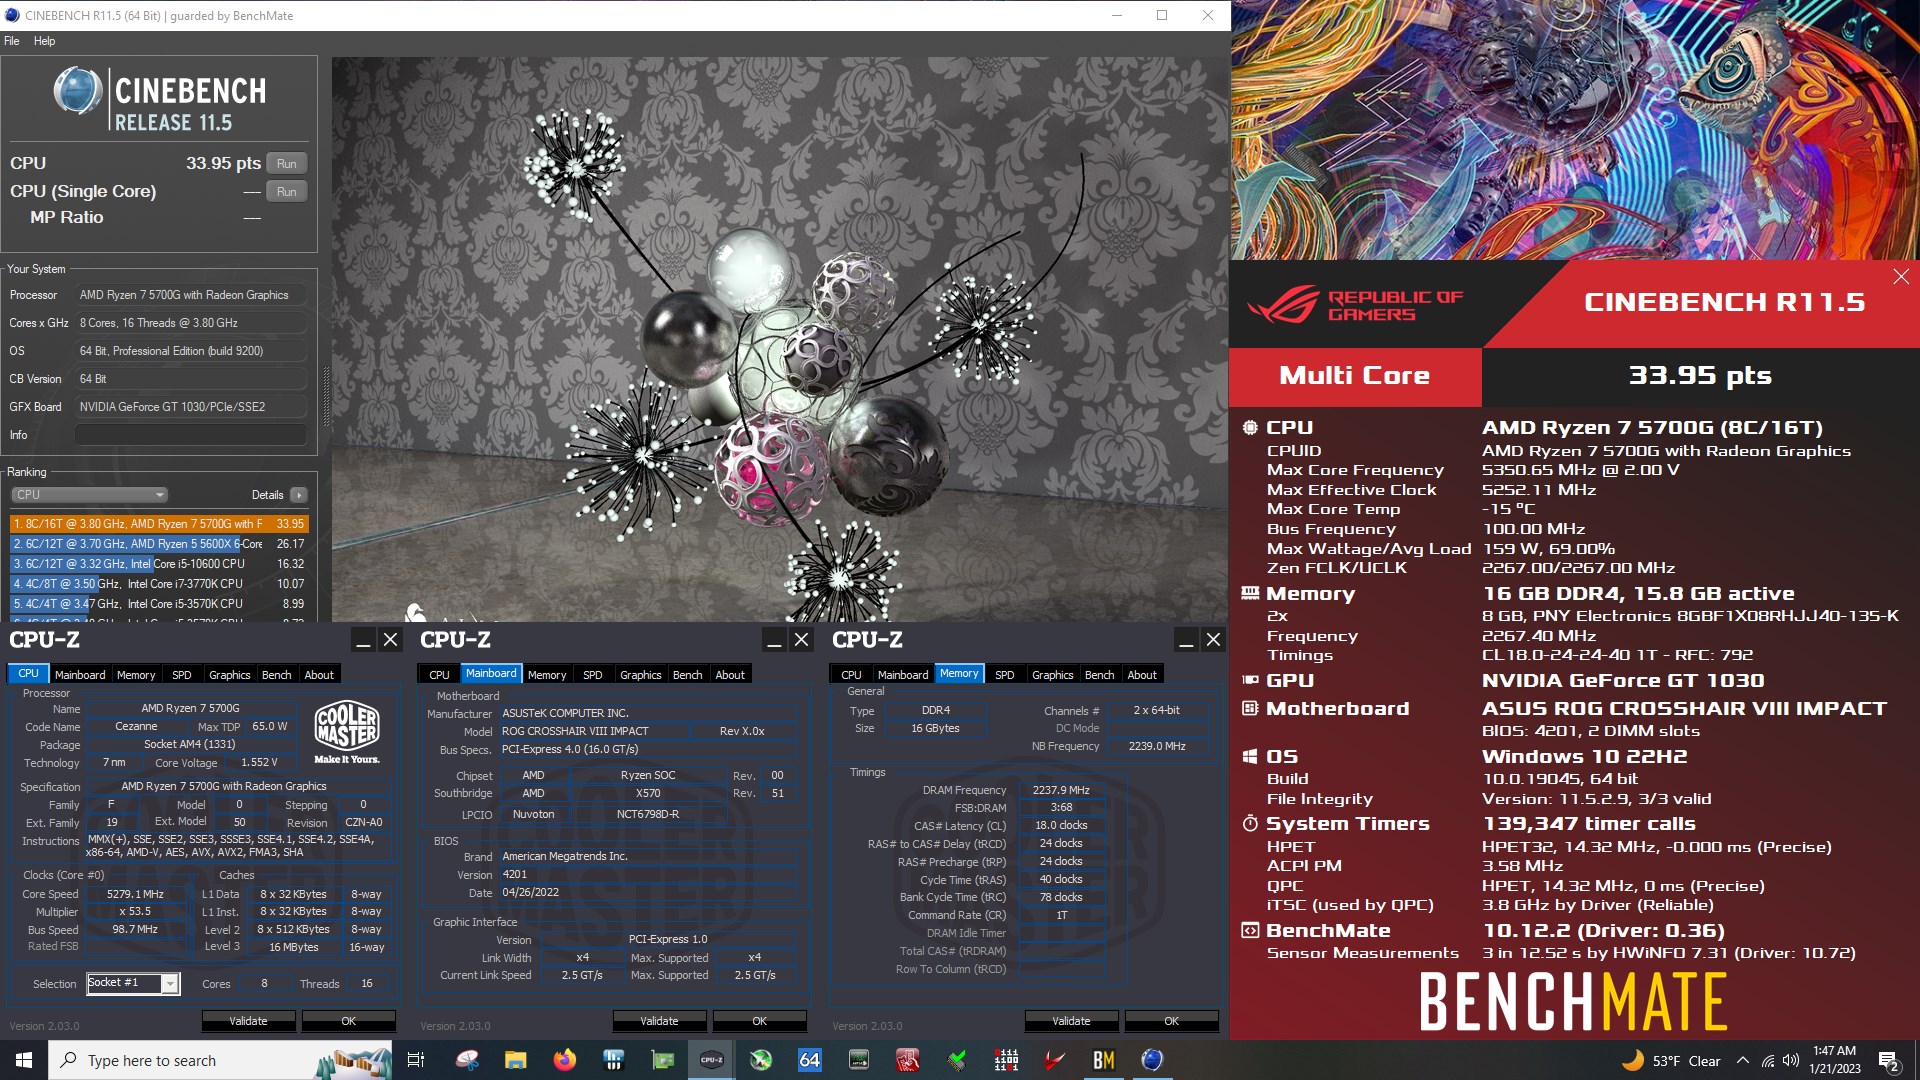1920x1080 pixels.
Task: Open the weather widget showing 53°F Clear
Action: pyautogui.click(x=1672, y=1061)
